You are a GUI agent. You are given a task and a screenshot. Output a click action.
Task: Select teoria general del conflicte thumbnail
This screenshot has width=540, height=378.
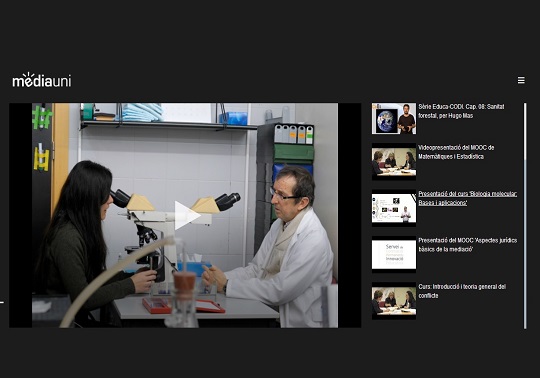point(394,301)
